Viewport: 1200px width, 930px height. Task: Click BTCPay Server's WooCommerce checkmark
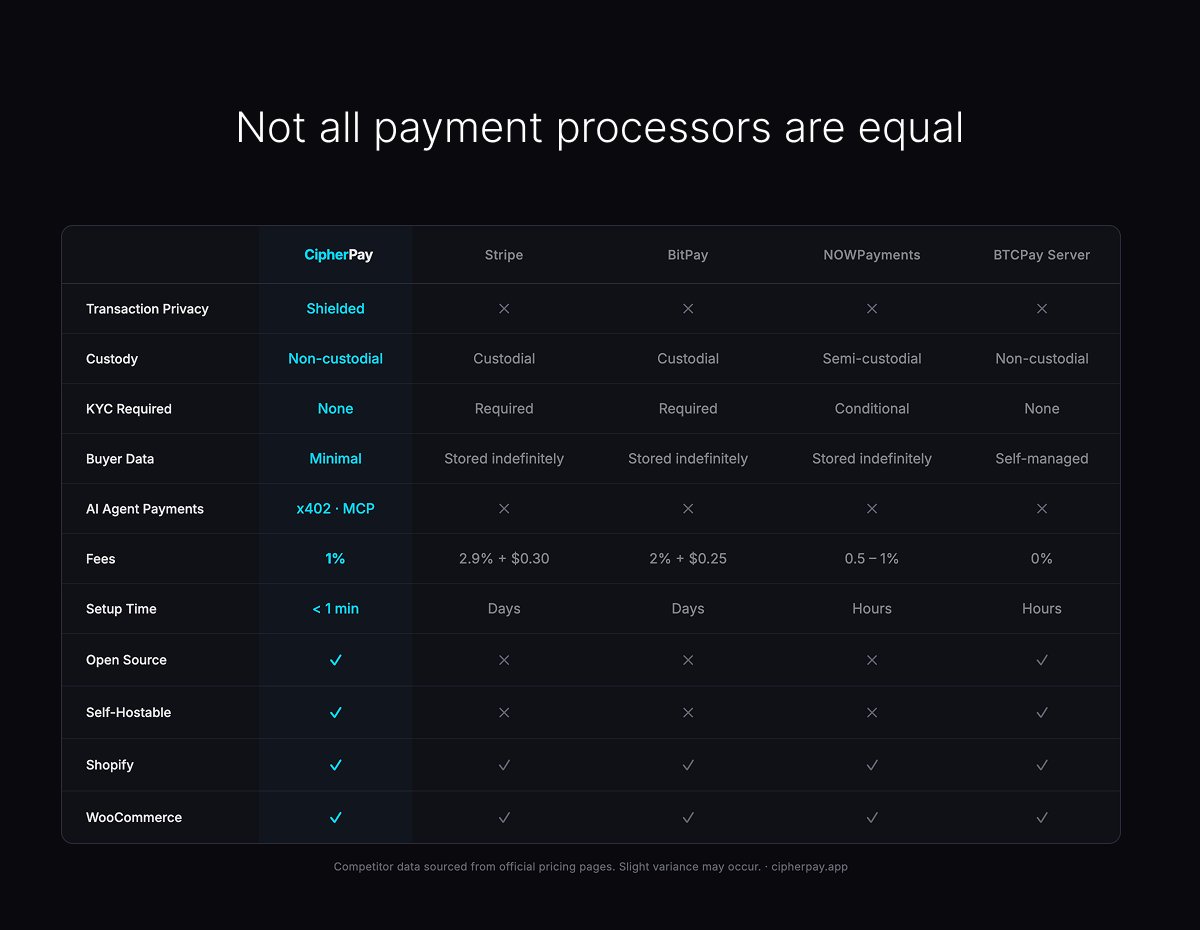(x=1042, y=818)
